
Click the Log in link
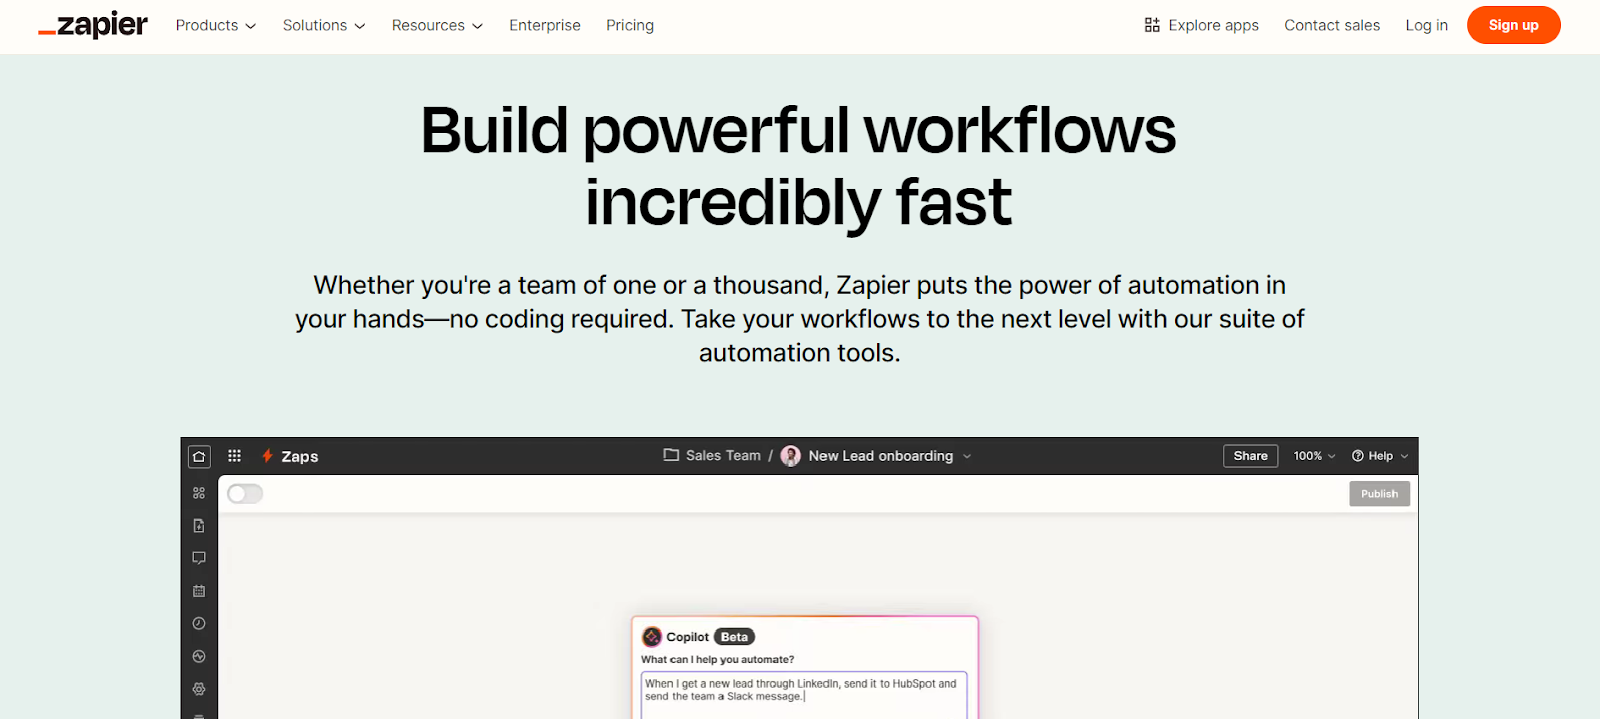coord(1426,25)
